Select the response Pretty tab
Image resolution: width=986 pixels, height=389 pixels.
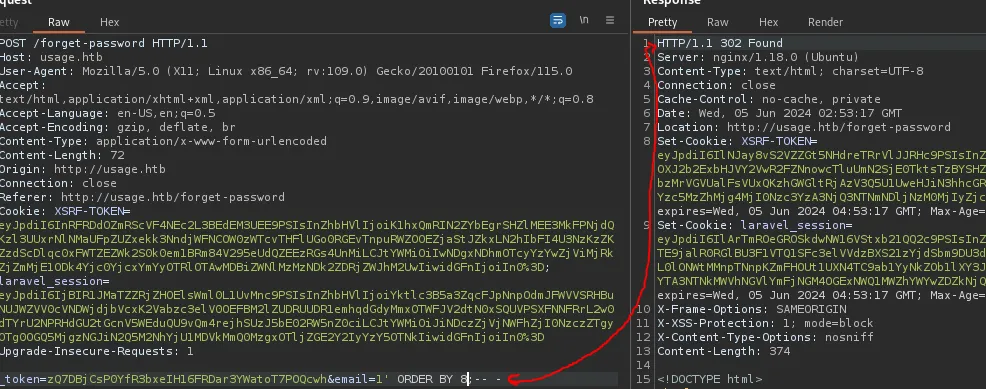point(662,22)
